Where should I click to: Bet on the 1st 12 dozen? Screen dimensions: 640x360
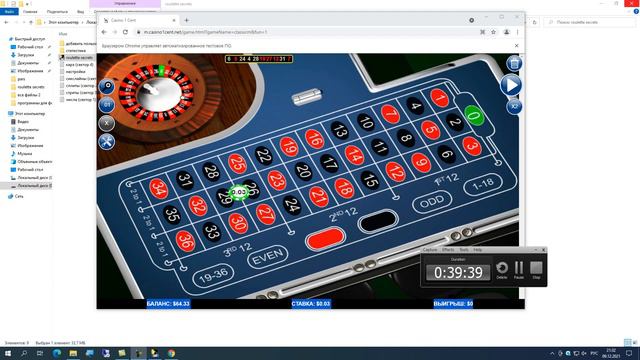446,180
